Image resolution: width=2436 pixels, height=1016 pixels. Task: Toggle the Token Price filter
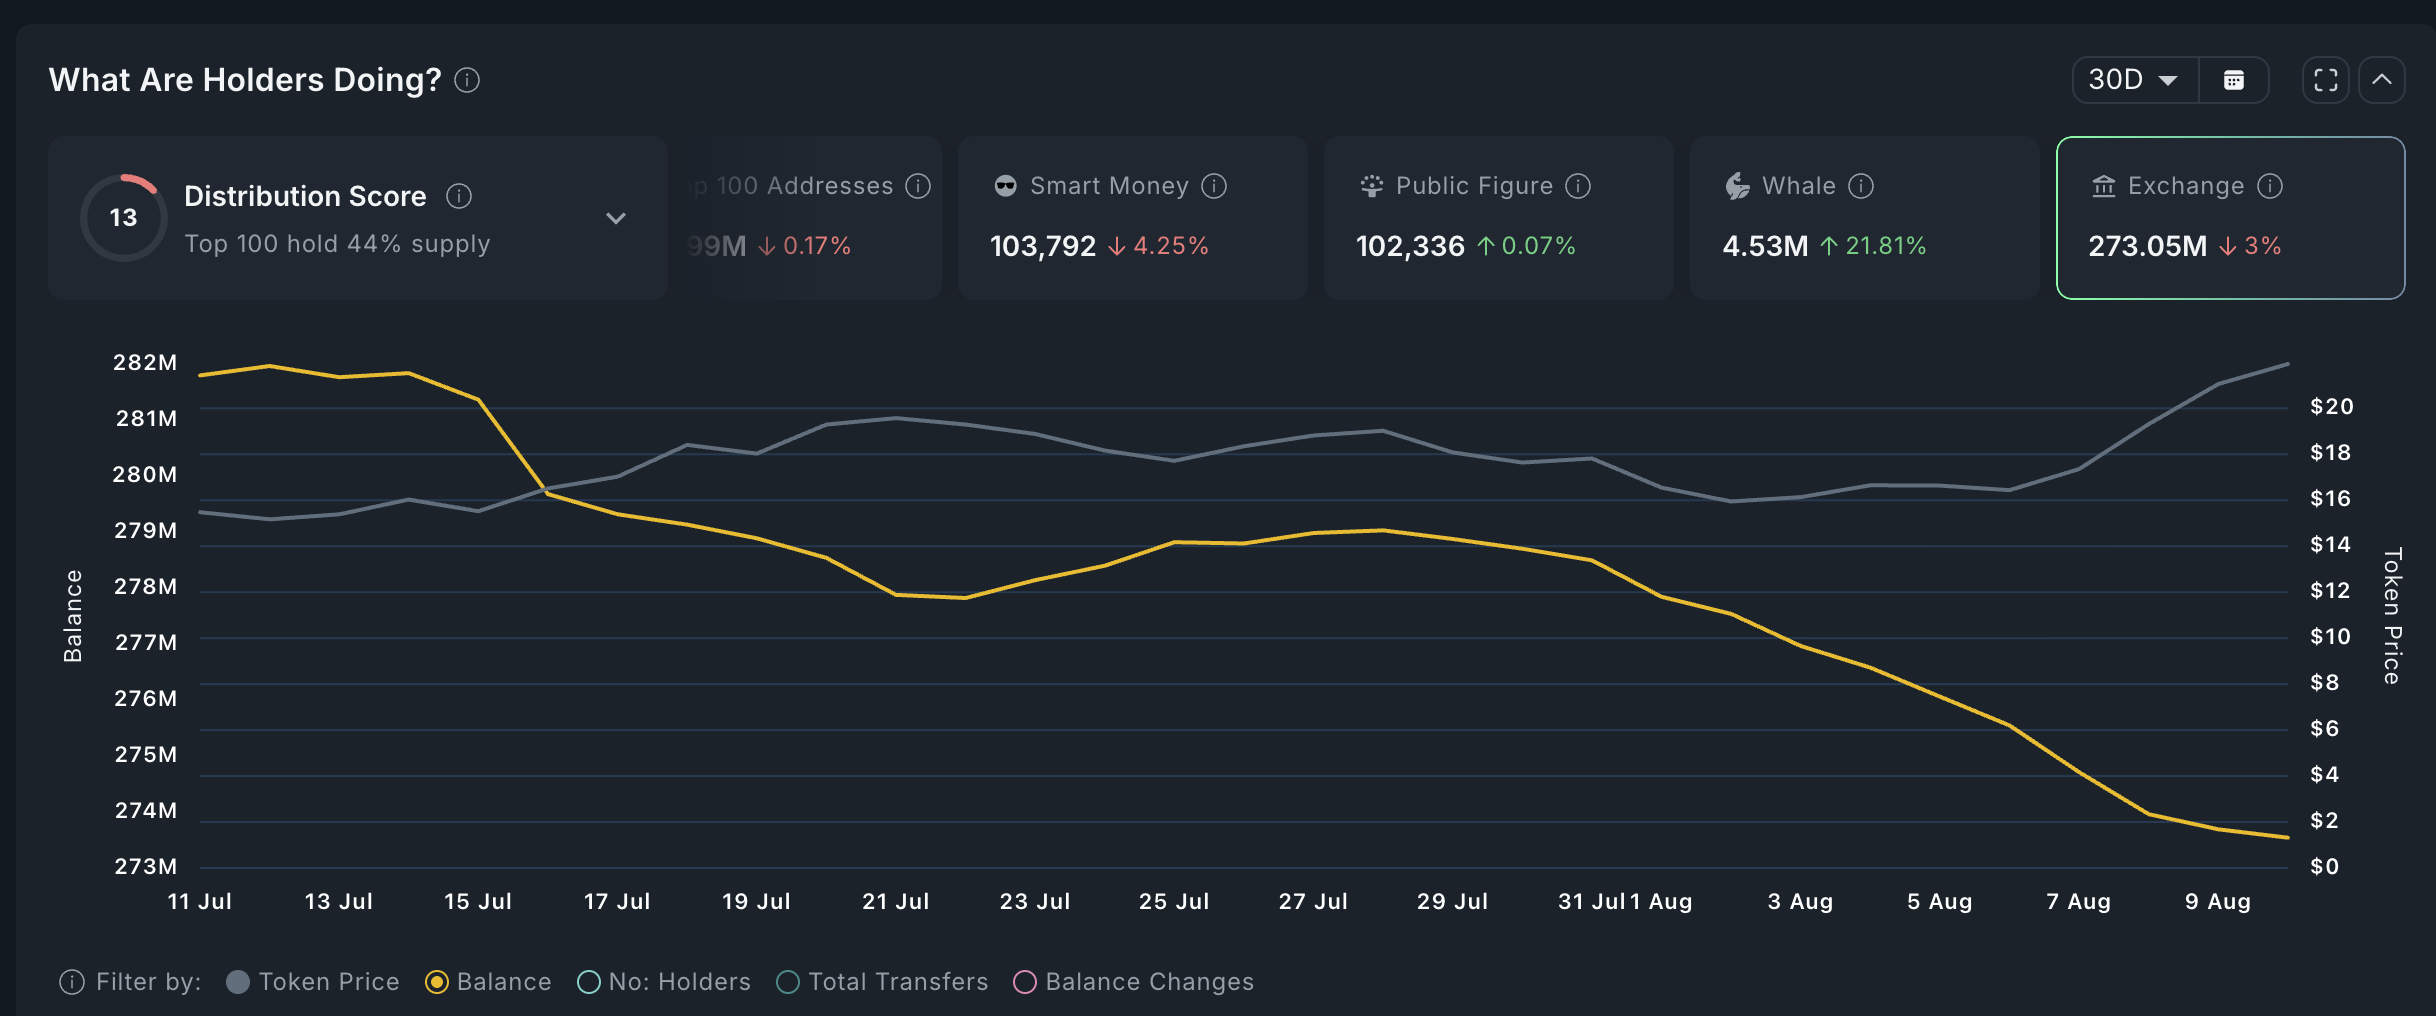pyautogui.click(x=238, y=982)
